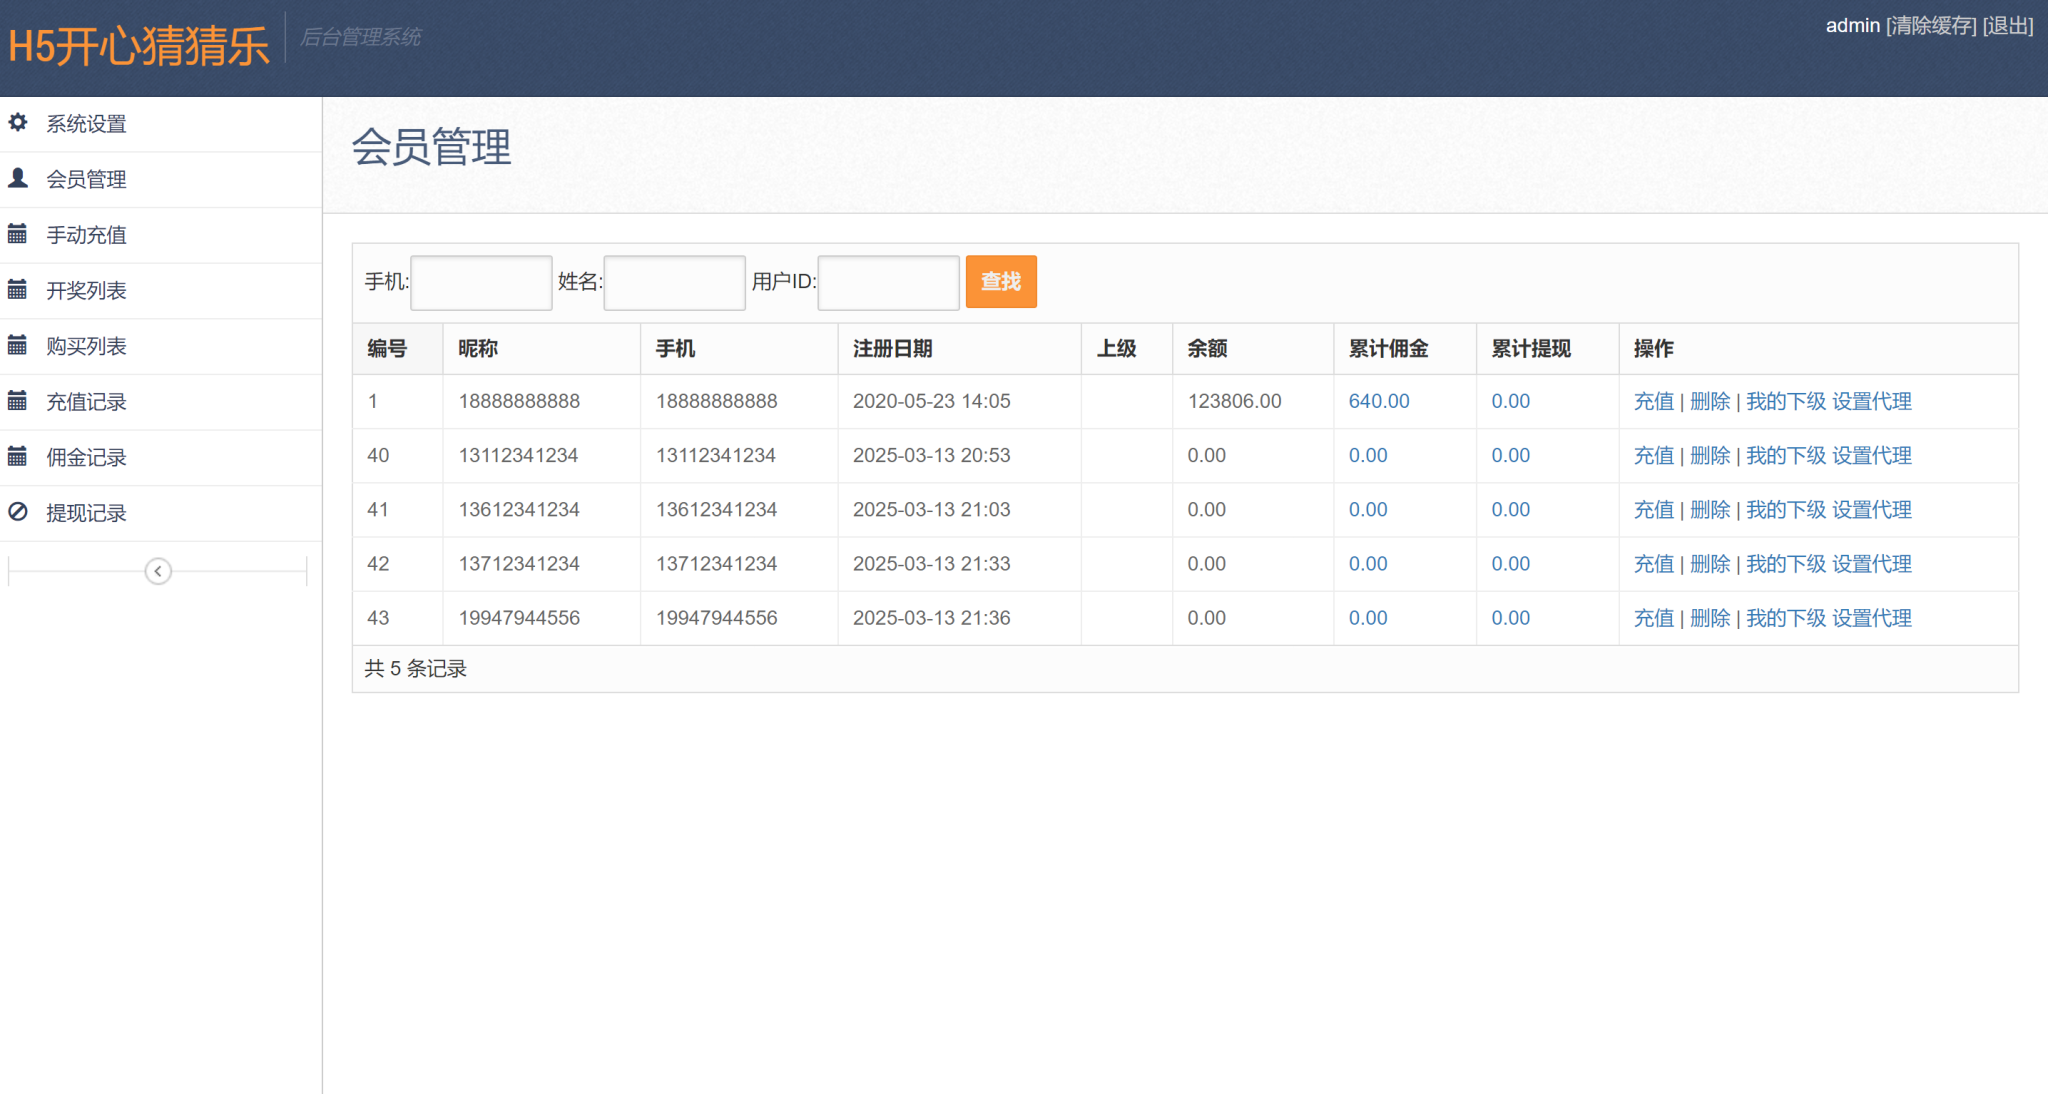
Task: Open 我的下级 for member 13612341234
Action: [1785, 509]
